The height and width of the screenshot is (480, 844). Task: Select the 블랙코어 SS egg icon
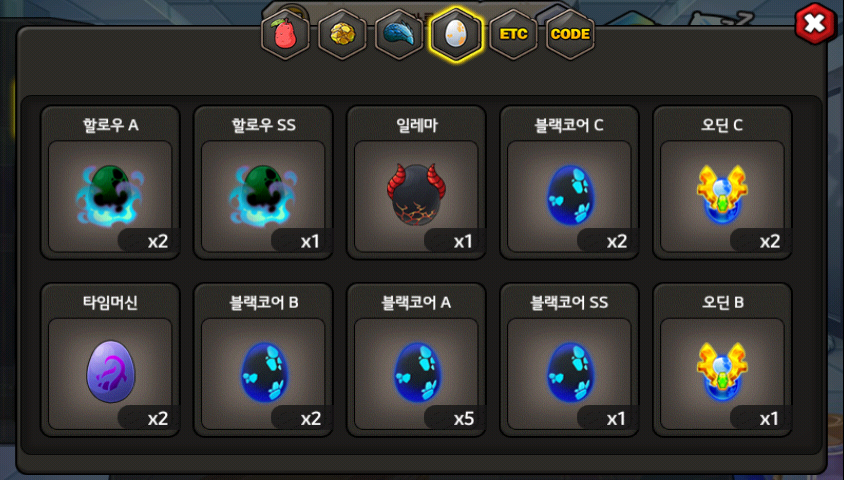coord(569,372)
